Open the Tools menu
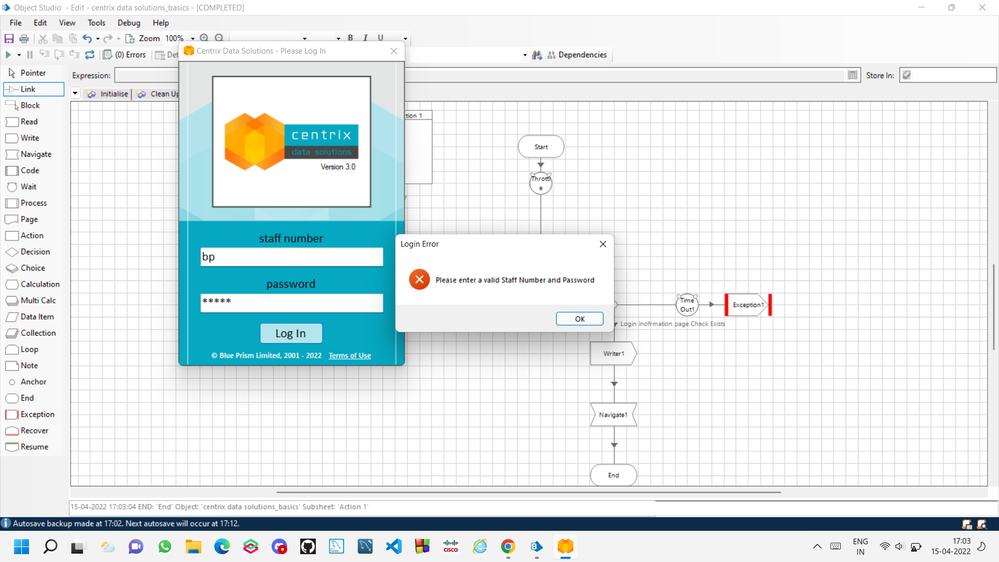This screenshot has width=999, height=562. pyautogui.click(x=96, y=22)
